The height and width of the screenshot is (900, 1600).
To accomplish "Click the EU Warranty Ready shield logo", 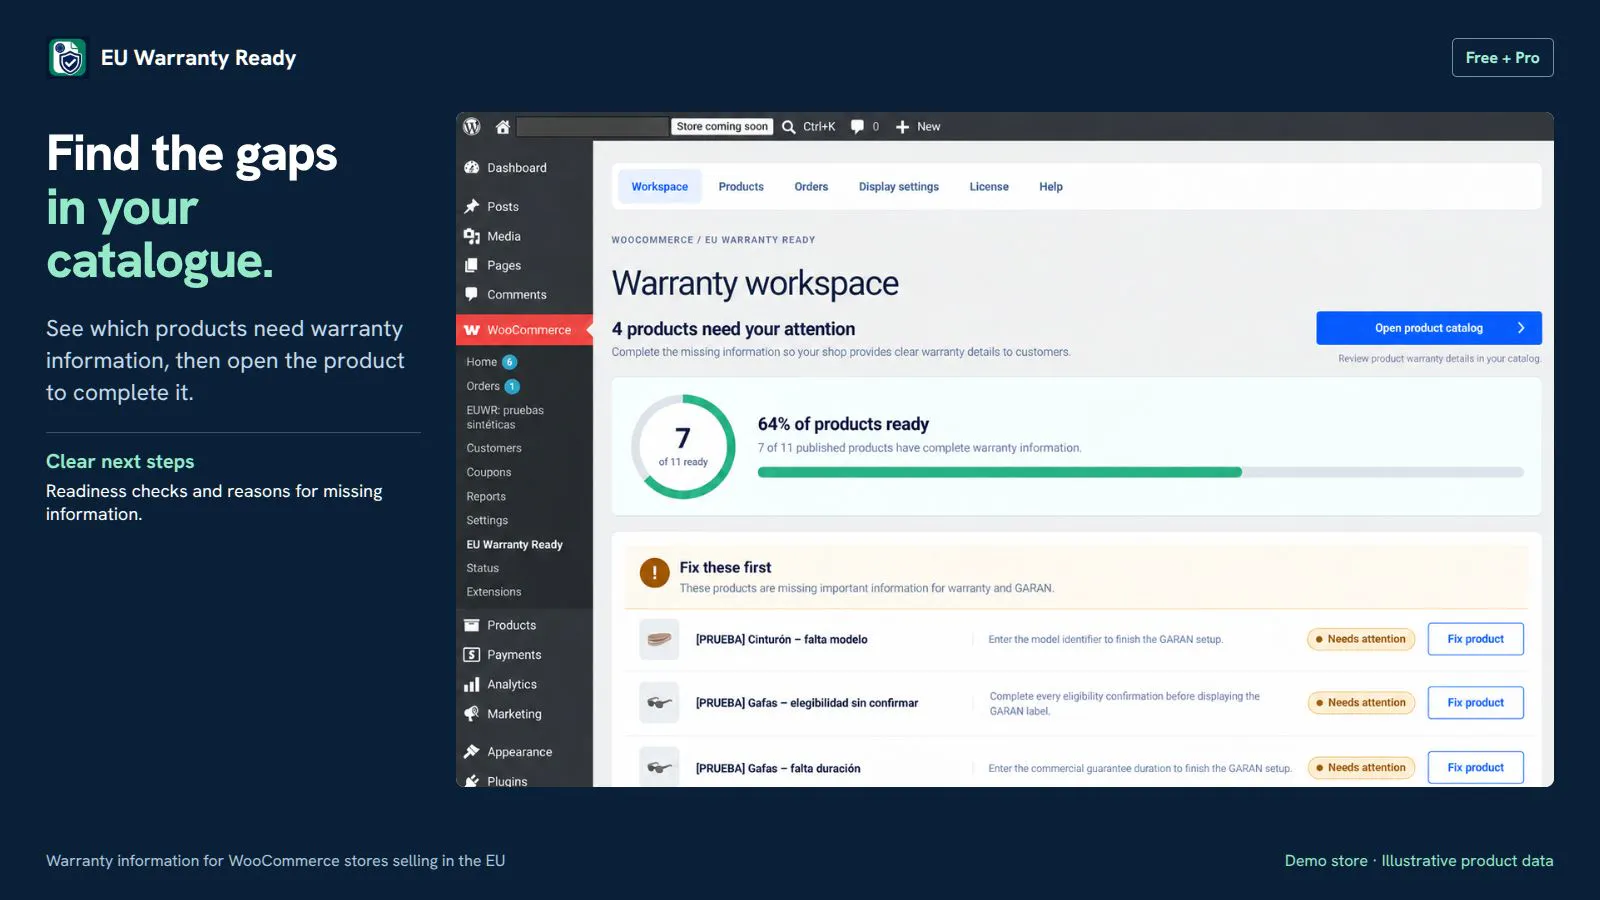I will (x=68, y=58).
